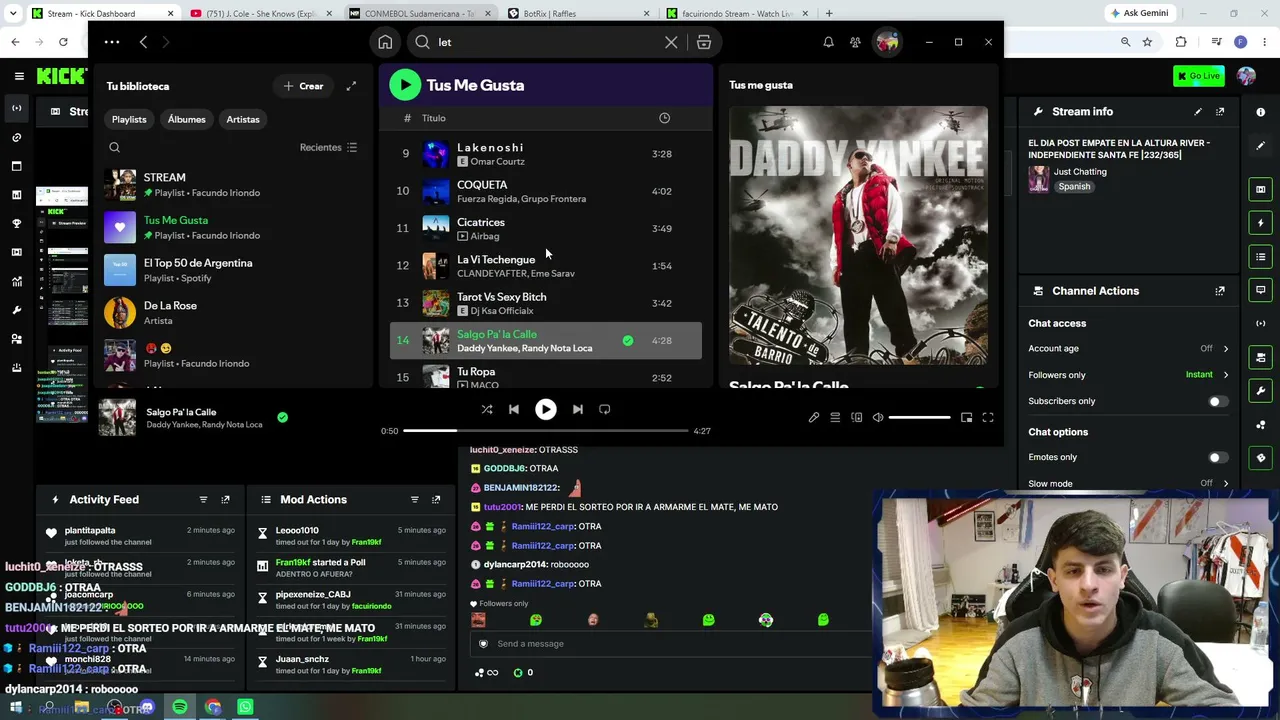Viewport: 1280px width, 720px height.
Task: Go to Spotify Home
Action: point(385,42)
